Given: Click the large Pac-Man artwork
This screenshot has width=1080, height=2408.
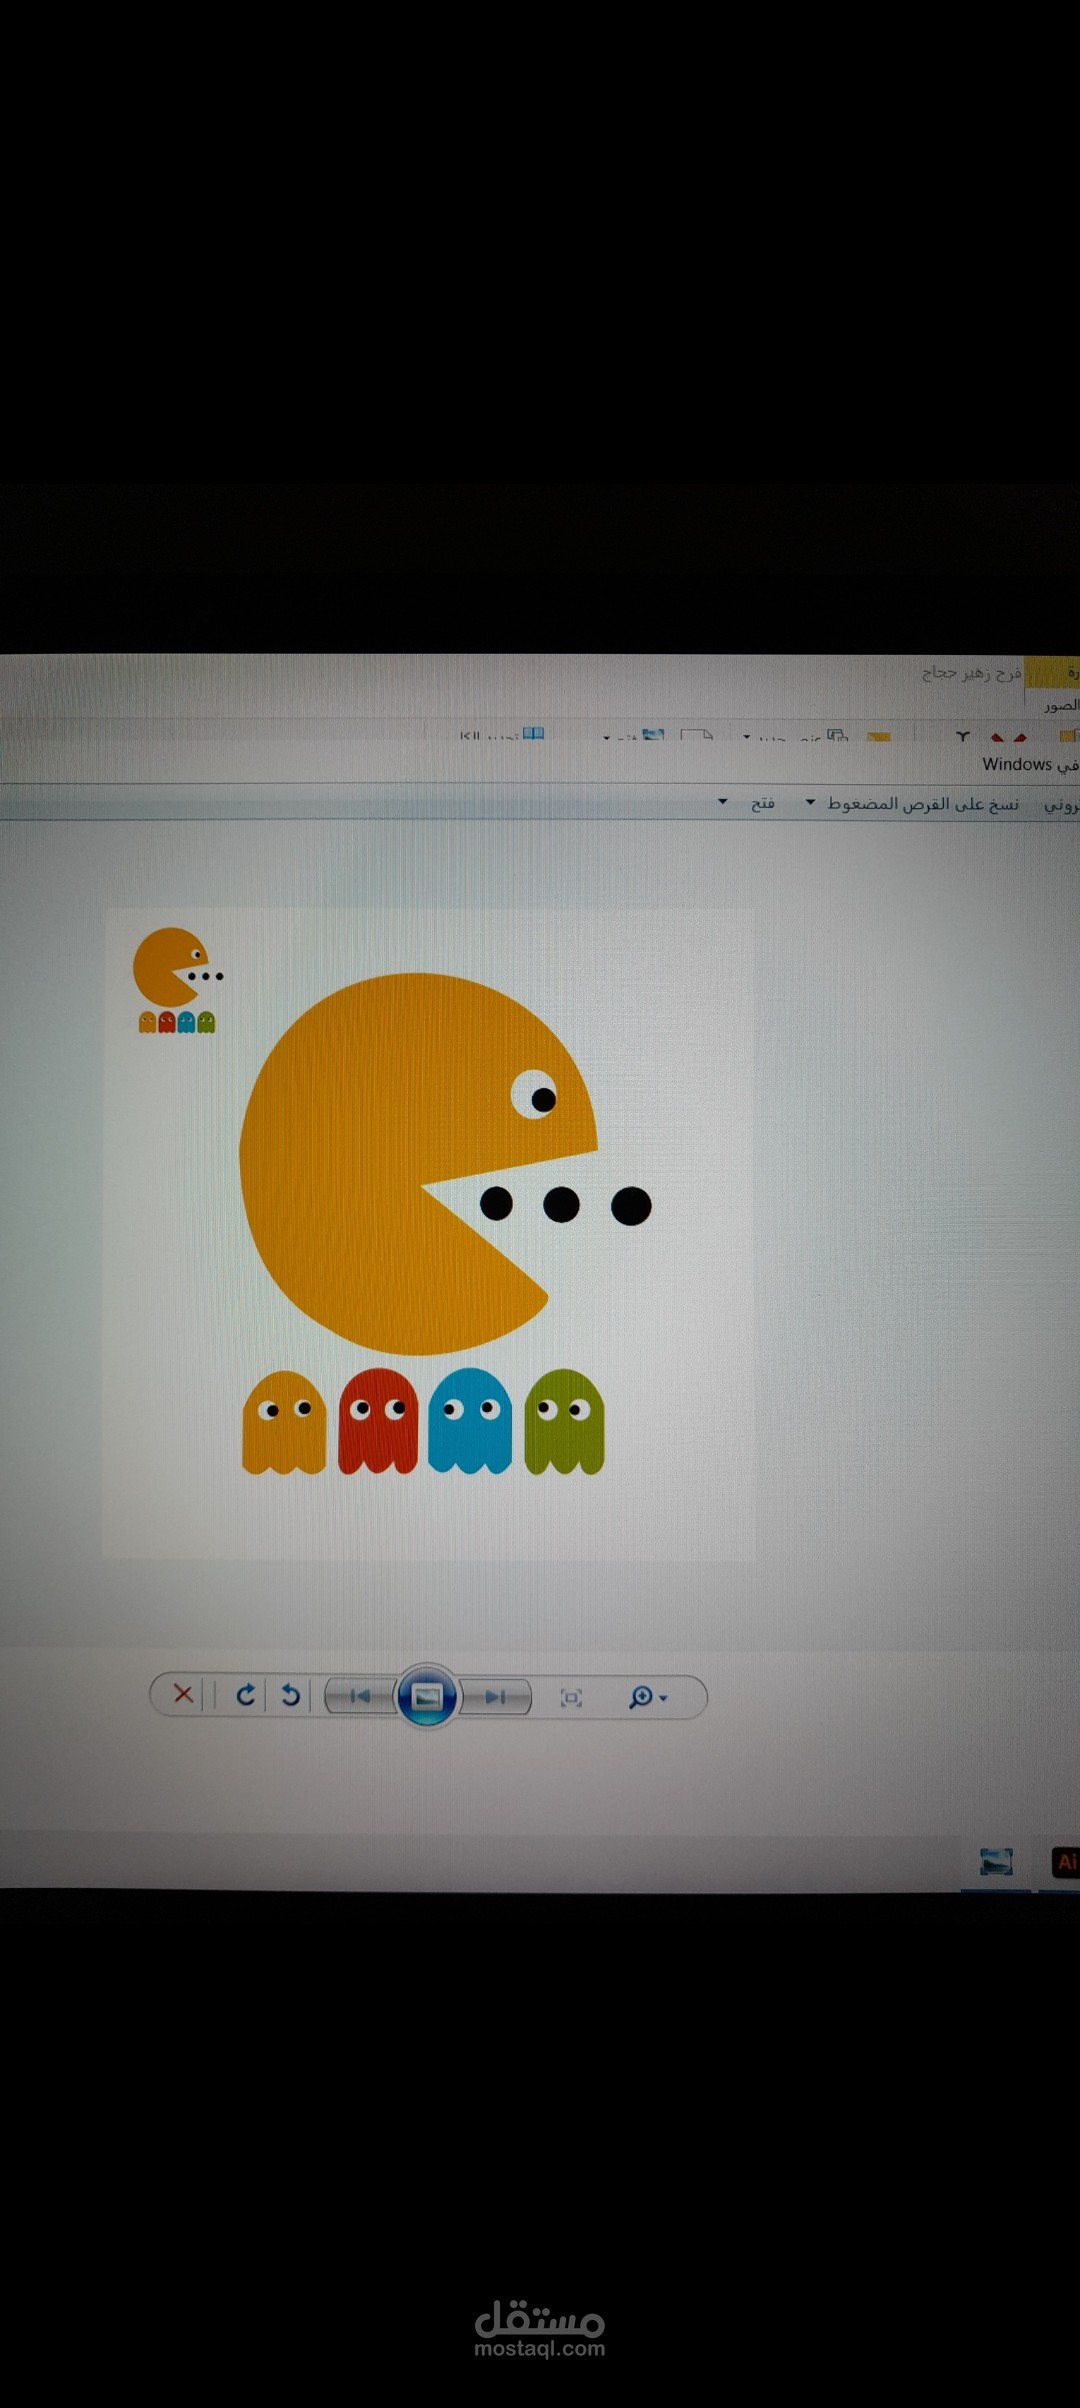Looking at the screenshot, I should click(418, 1164).
